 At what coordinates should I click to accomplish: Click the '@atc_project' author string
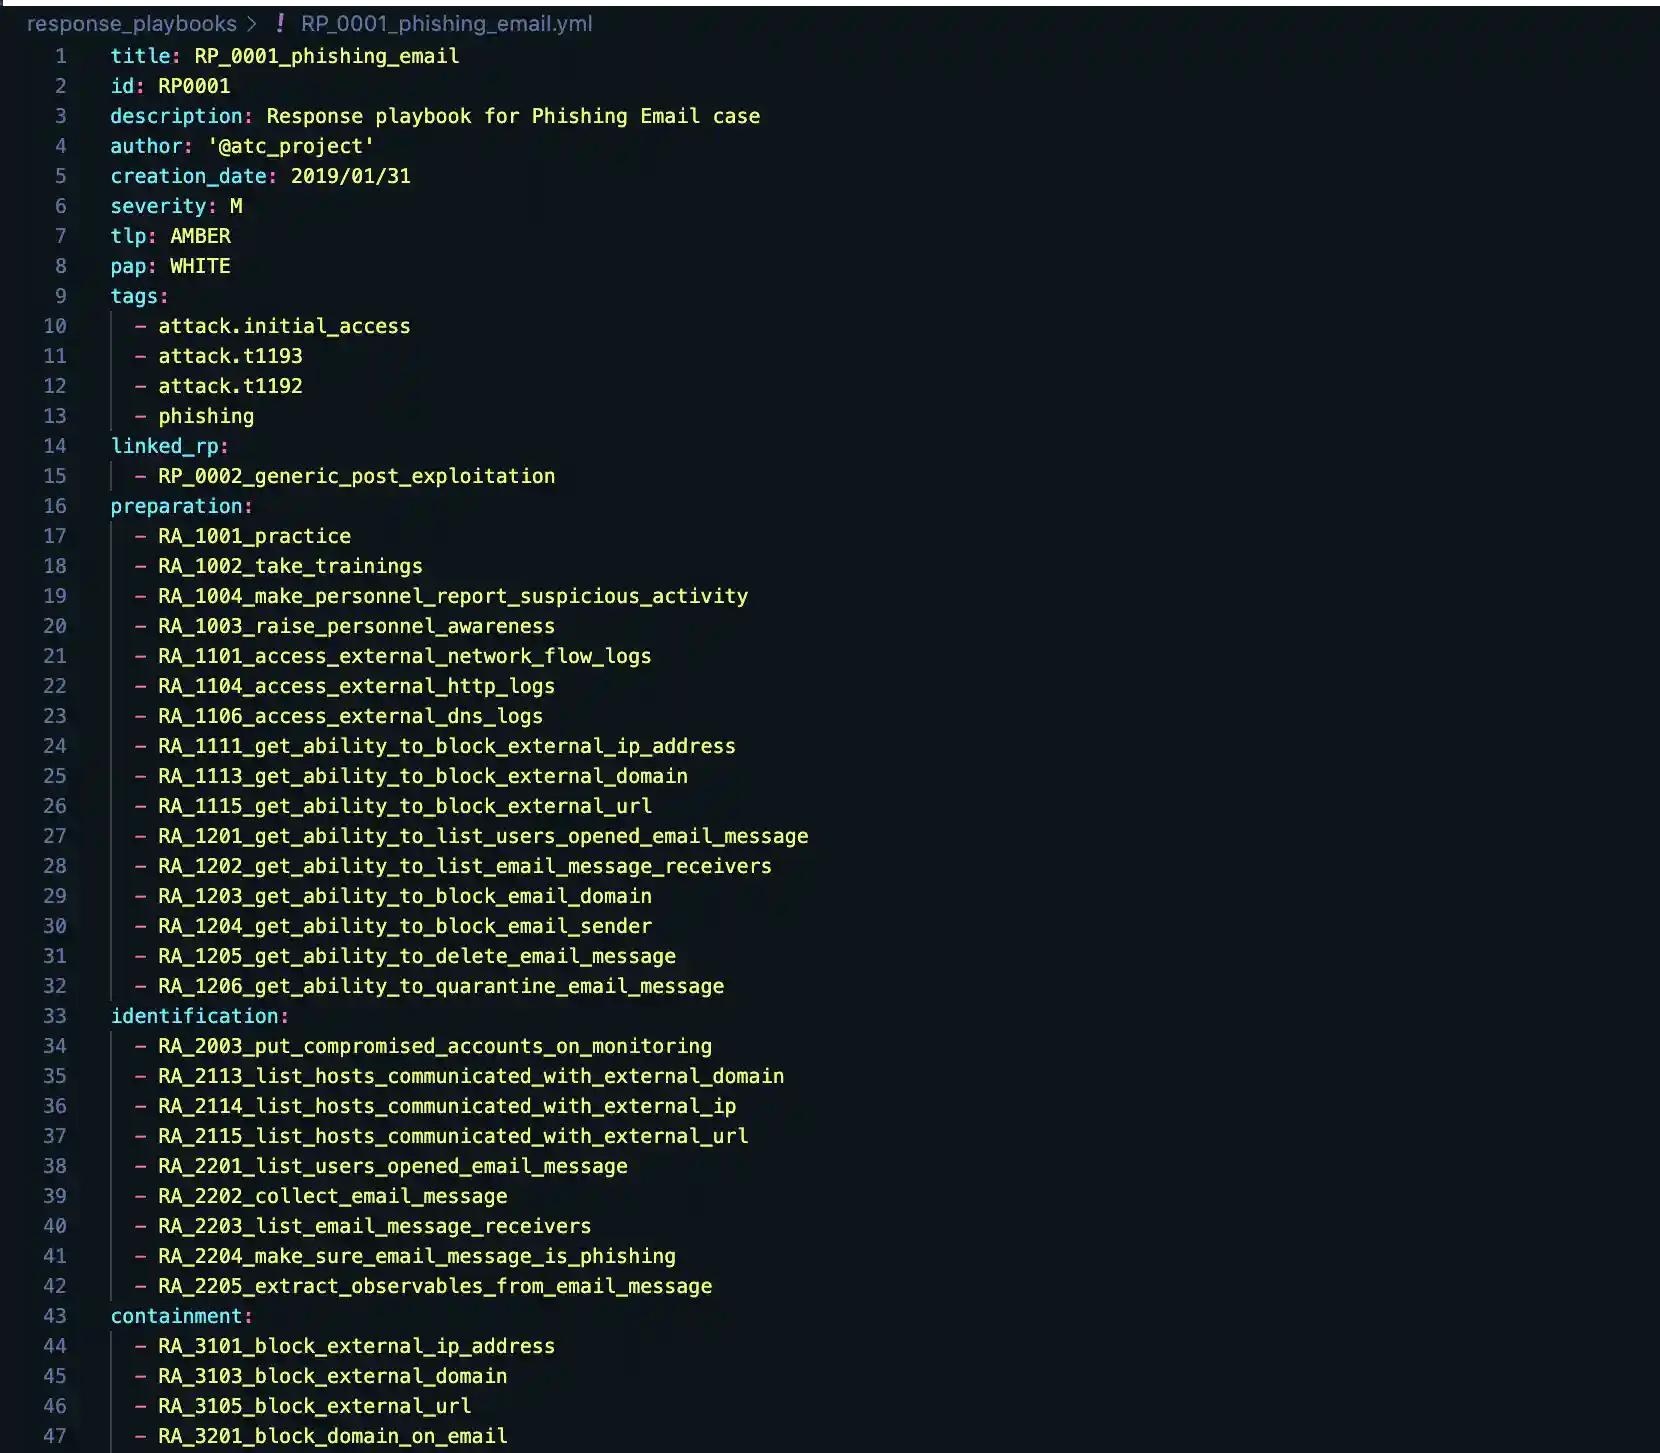tap(290, 146)
